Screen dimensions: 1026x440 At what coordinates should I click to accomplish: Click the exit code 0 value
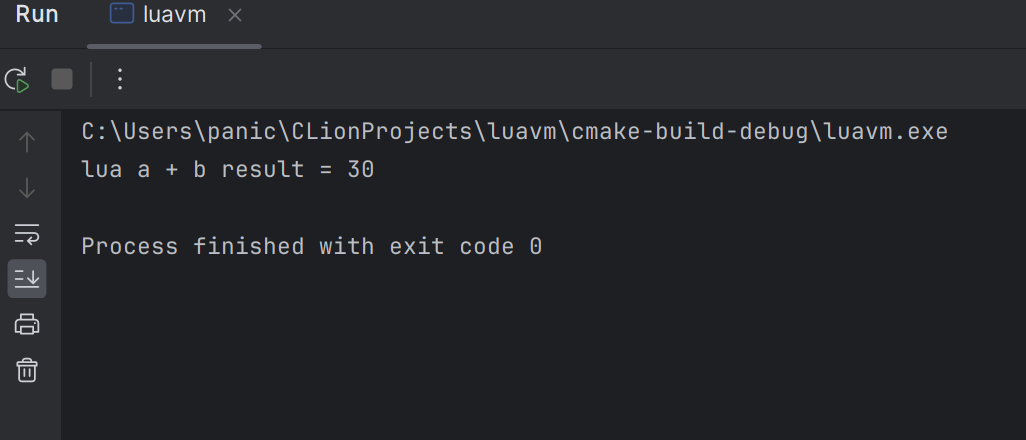tap(535, 247)
